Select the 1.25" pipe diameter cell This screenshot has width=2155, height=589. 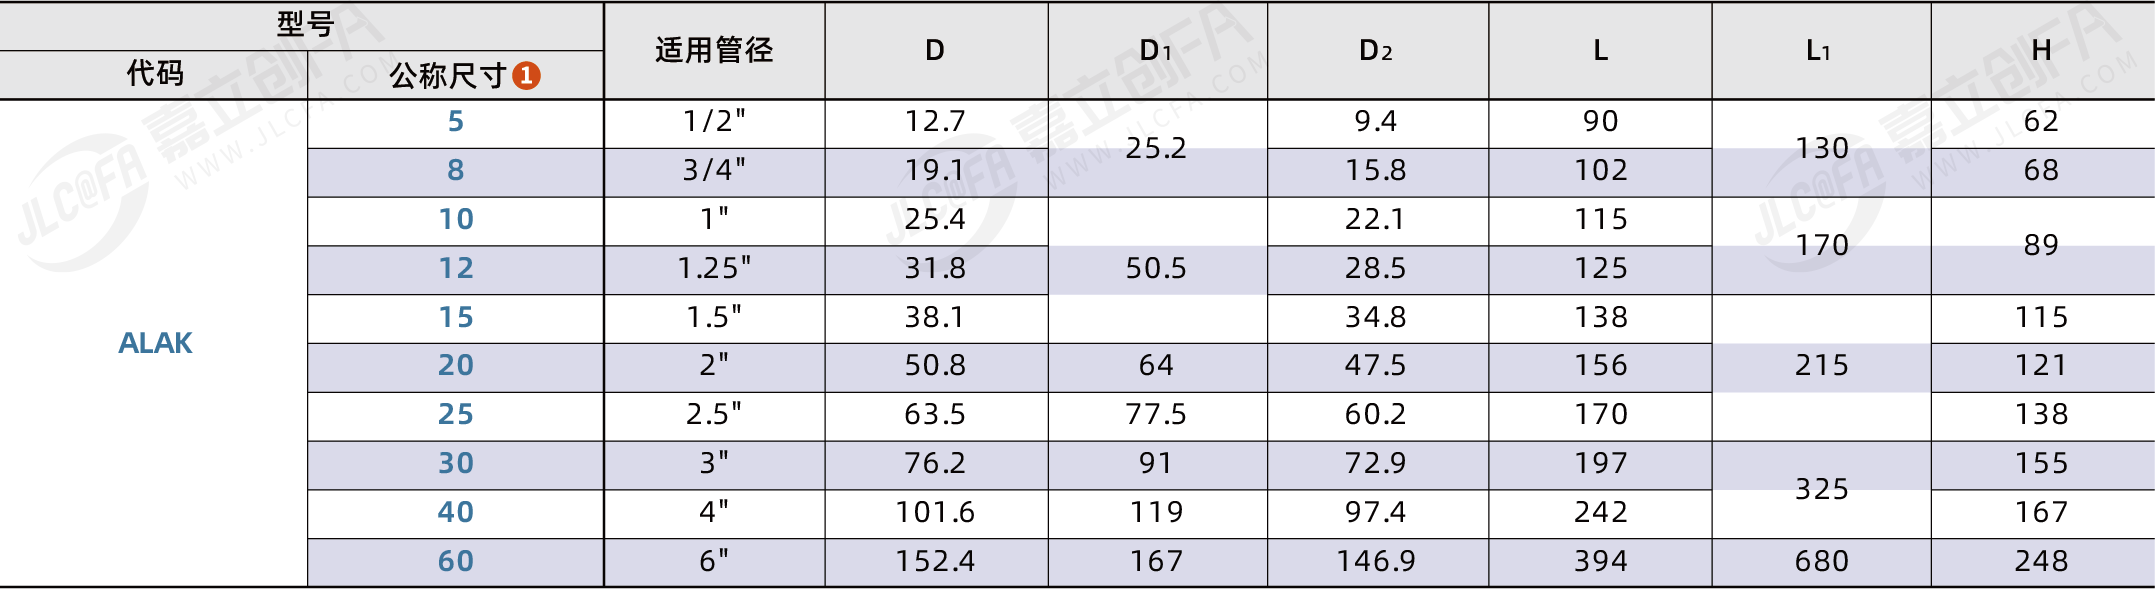pyautogui.click(x=714, y=269)
